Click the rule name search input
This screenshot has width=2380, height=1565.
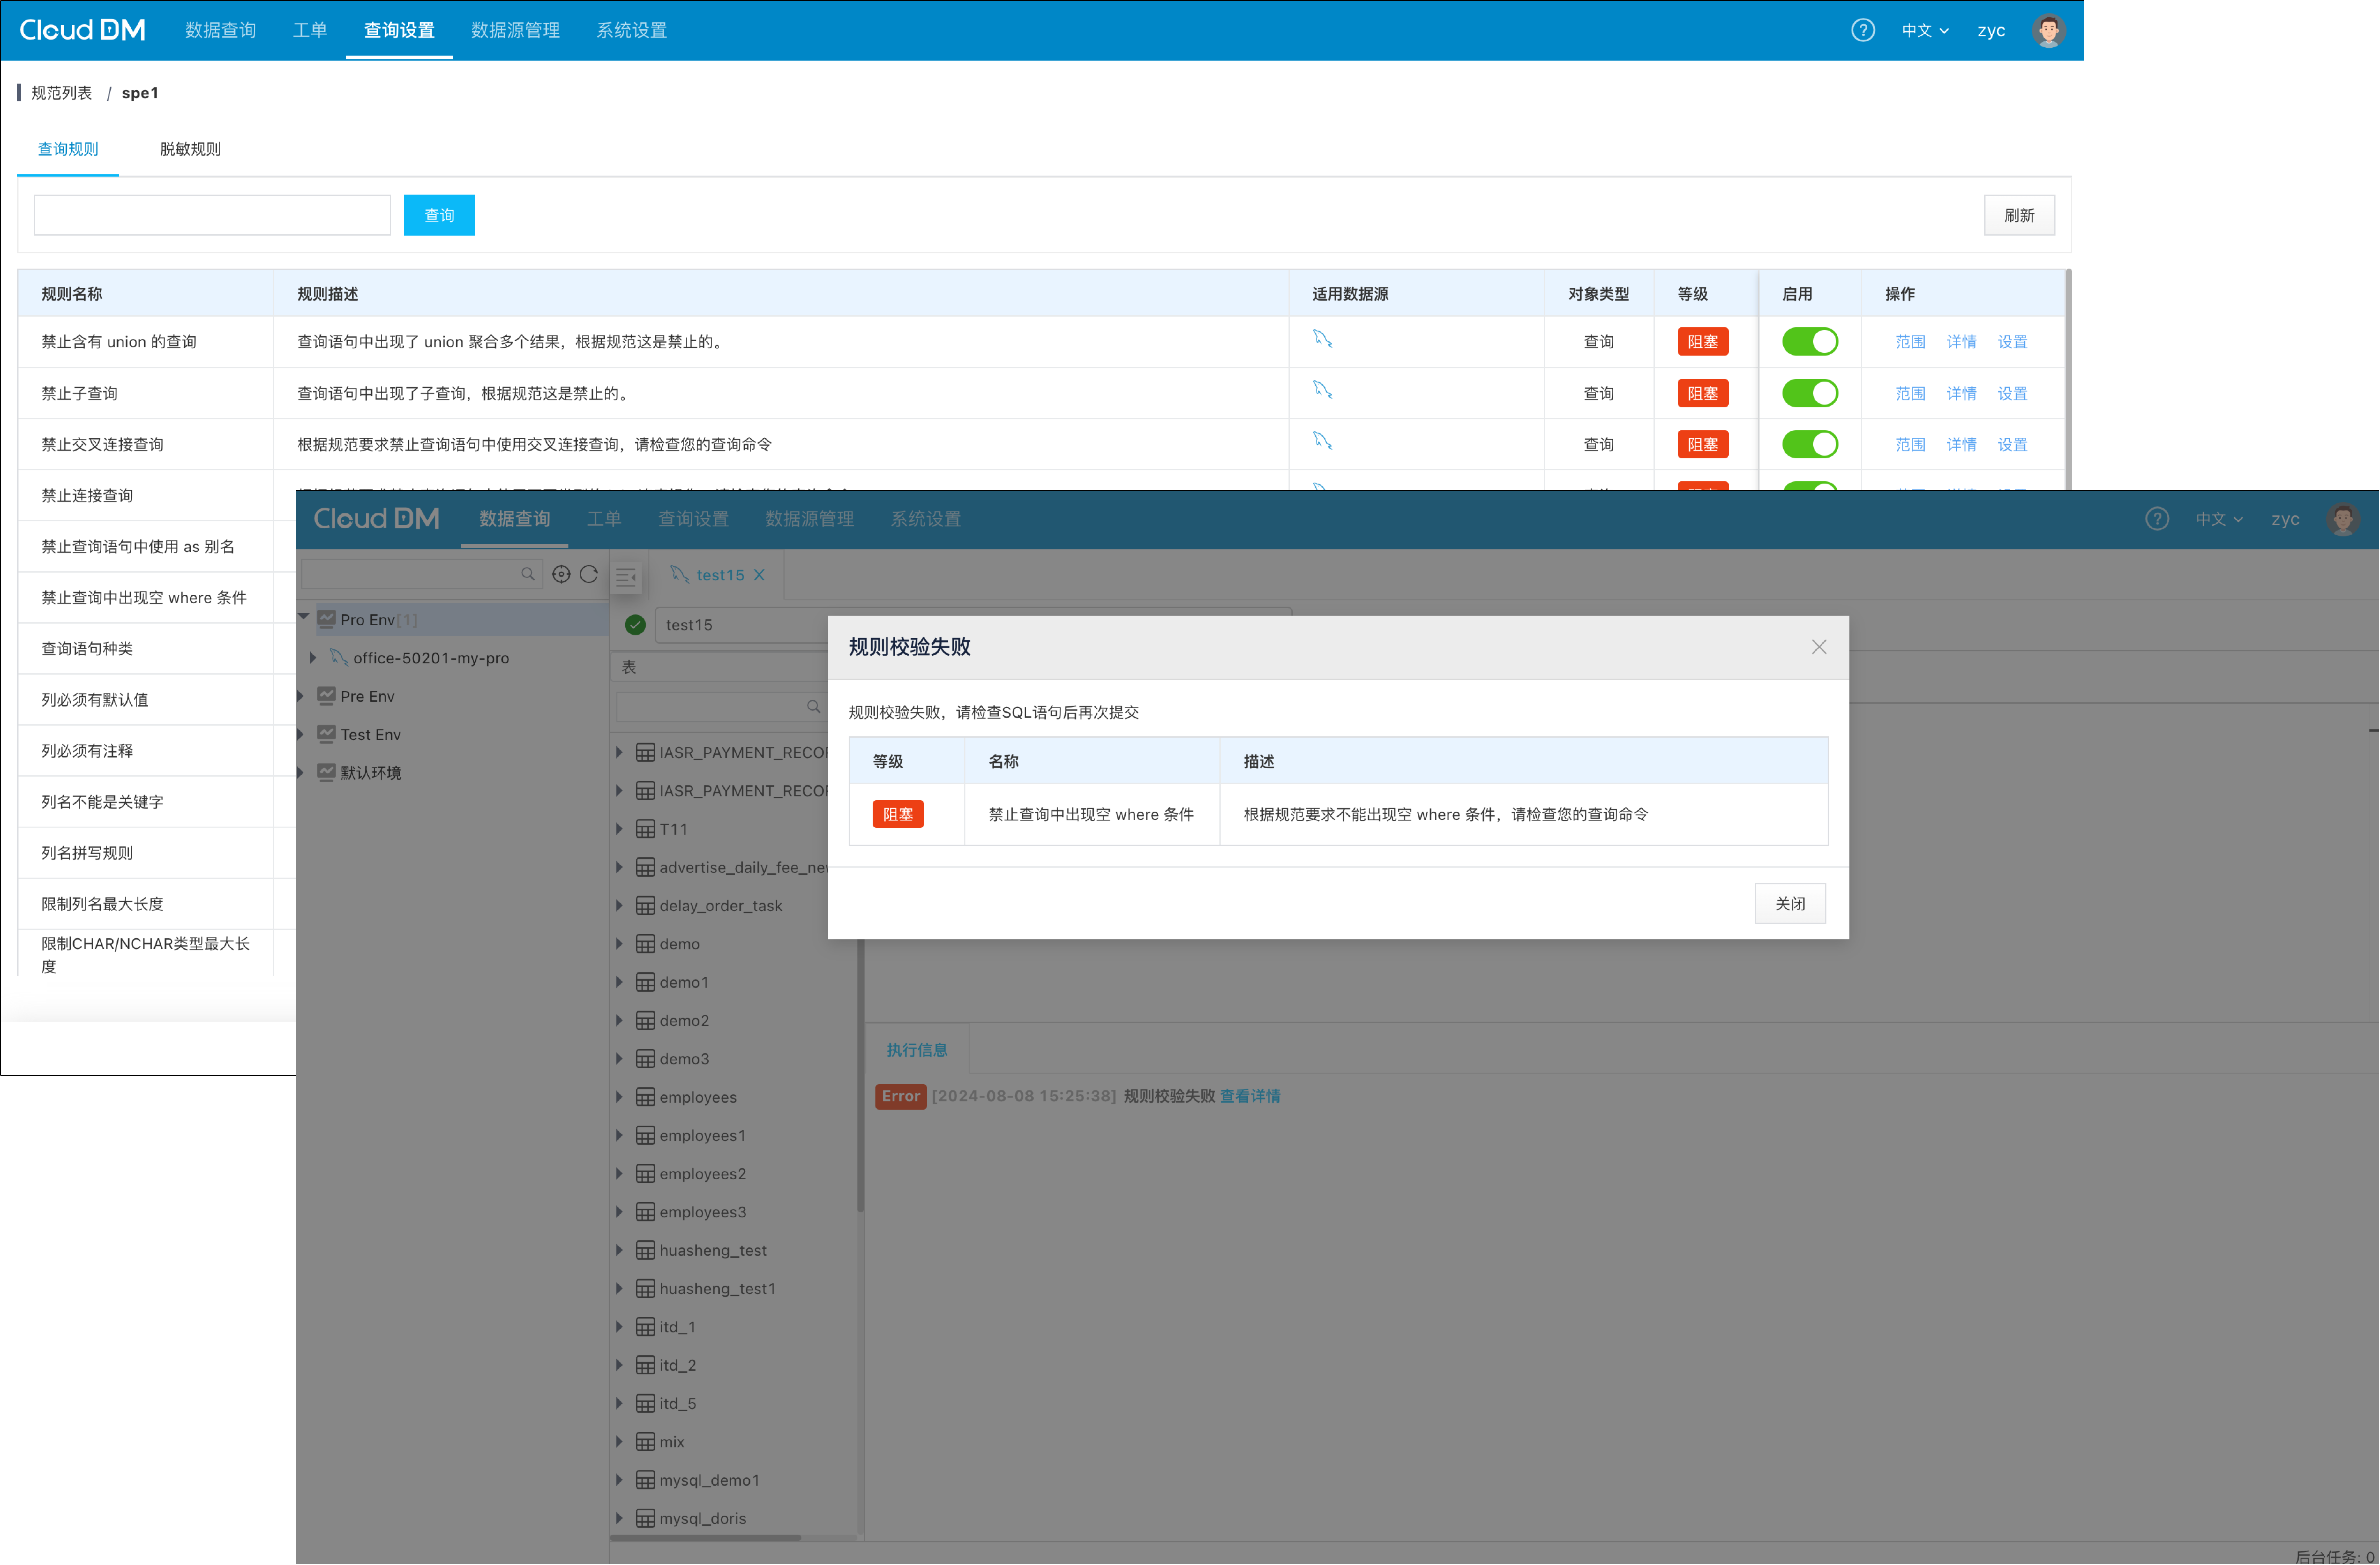[212, 215]
